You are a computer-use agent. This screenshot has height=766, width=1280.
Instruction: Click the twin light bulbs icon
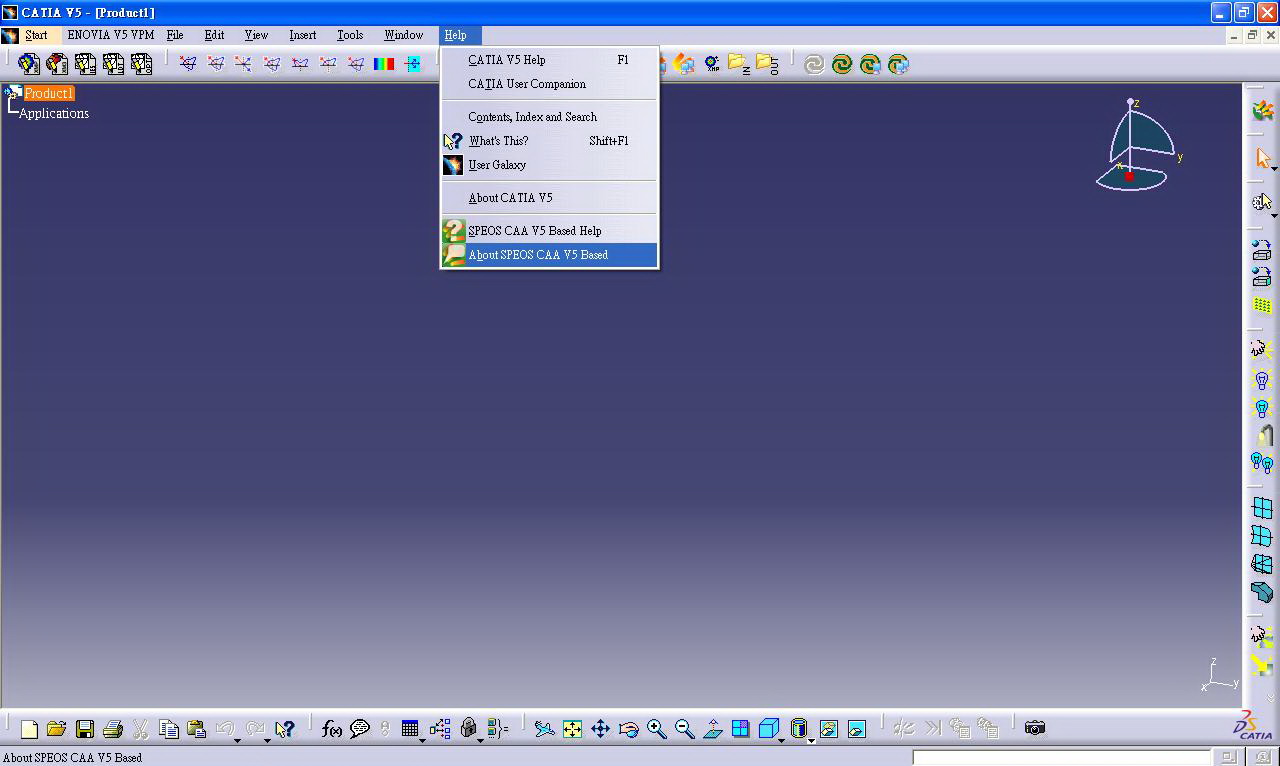tap(1262, 462)
